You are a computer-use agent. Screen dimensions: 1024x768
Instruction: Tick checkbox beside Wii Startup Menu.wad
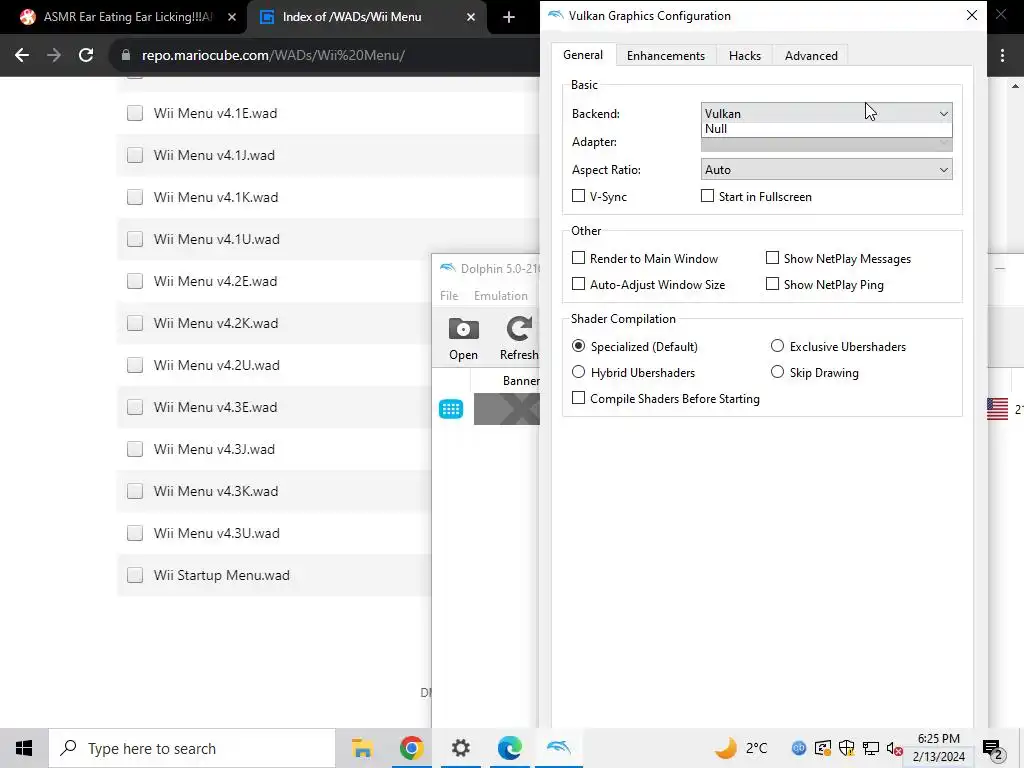coord(135,575)
